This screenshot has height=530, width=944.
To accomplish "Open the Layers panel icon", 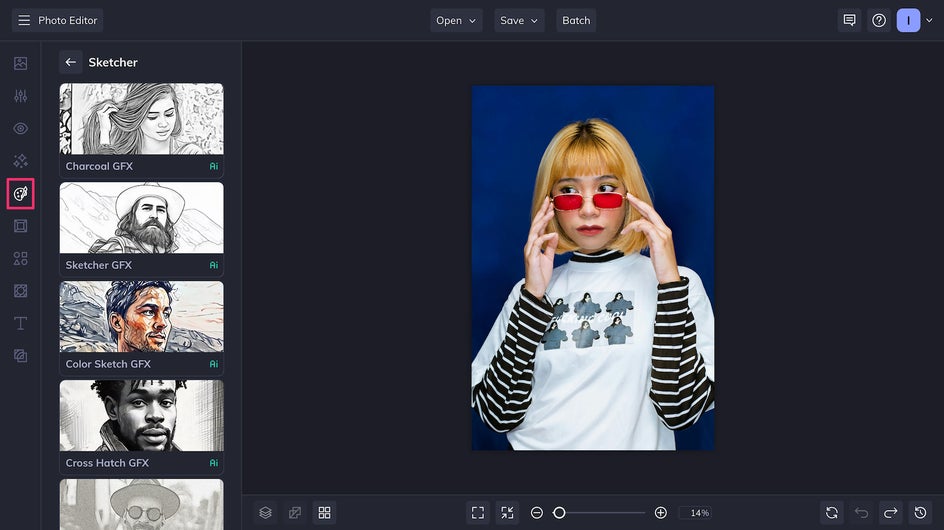I will click(266, 513).
